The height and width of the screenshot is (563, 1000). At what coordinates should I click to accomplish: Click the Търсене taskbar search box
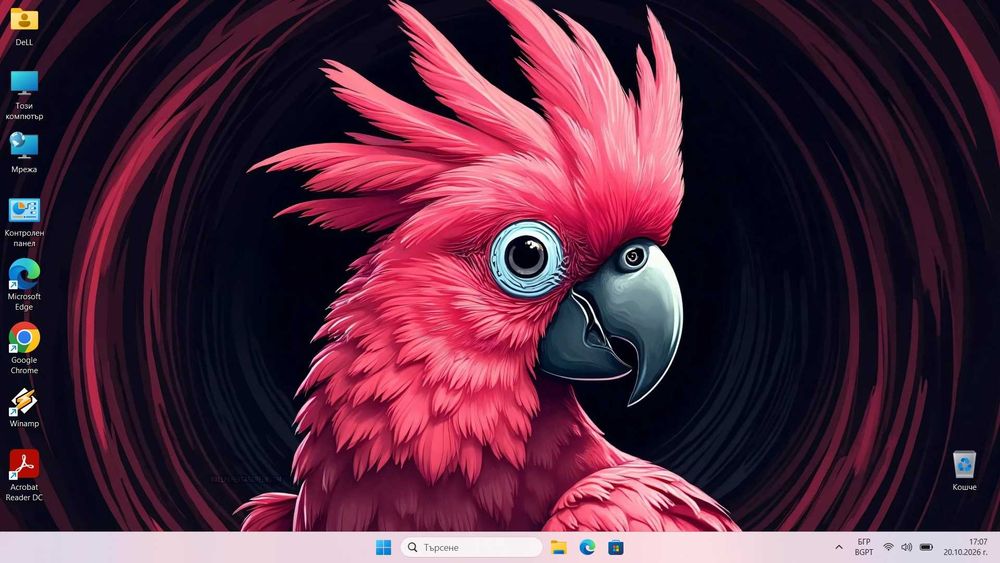[471, 547]
